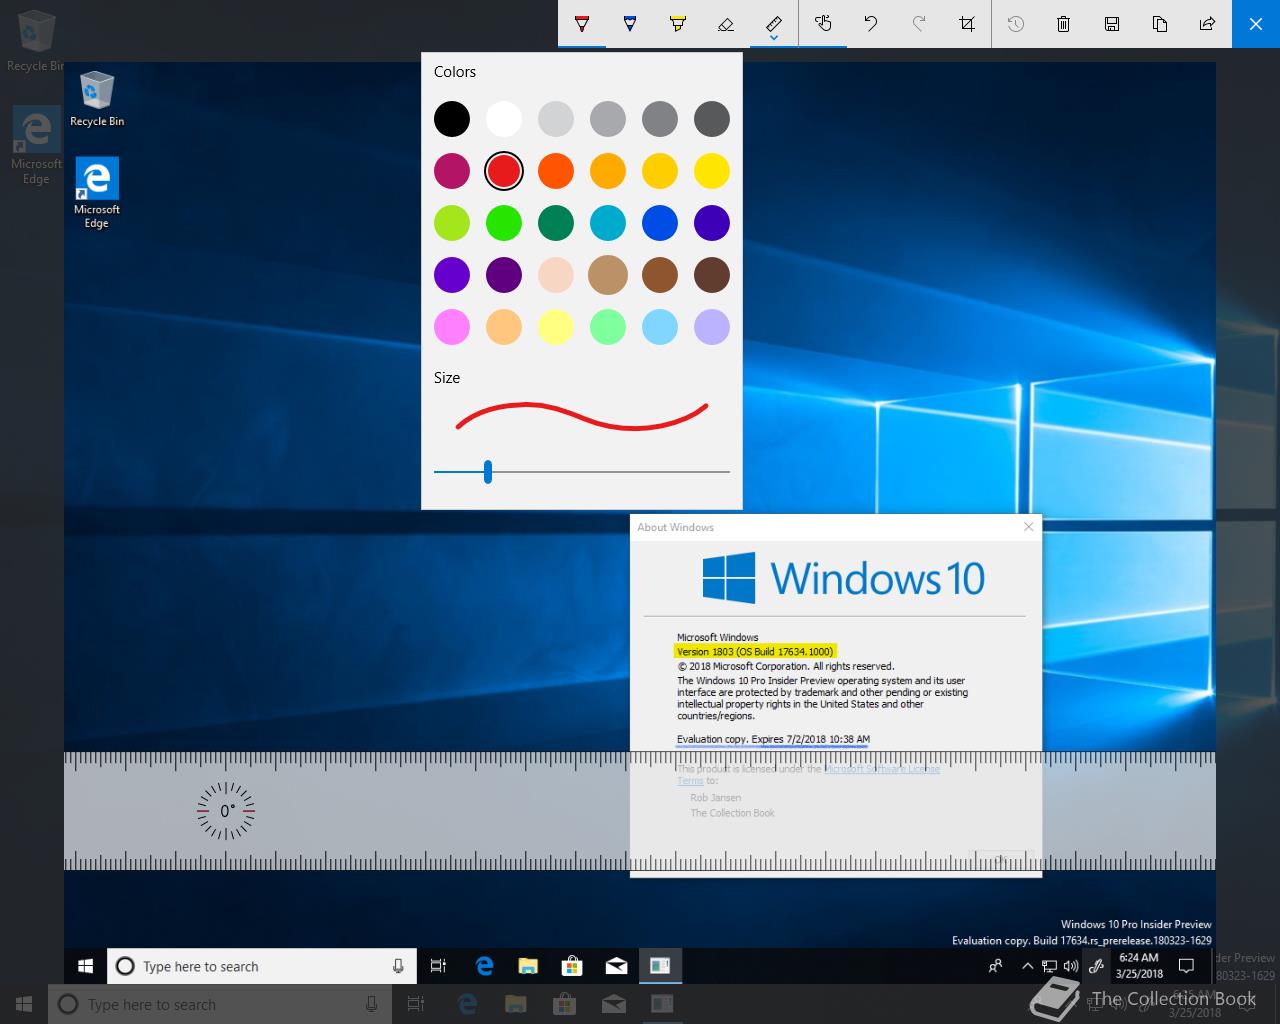Choose the darkest gray swatch
This screenshot has width=1280, height=1024.
click(712, 119)
